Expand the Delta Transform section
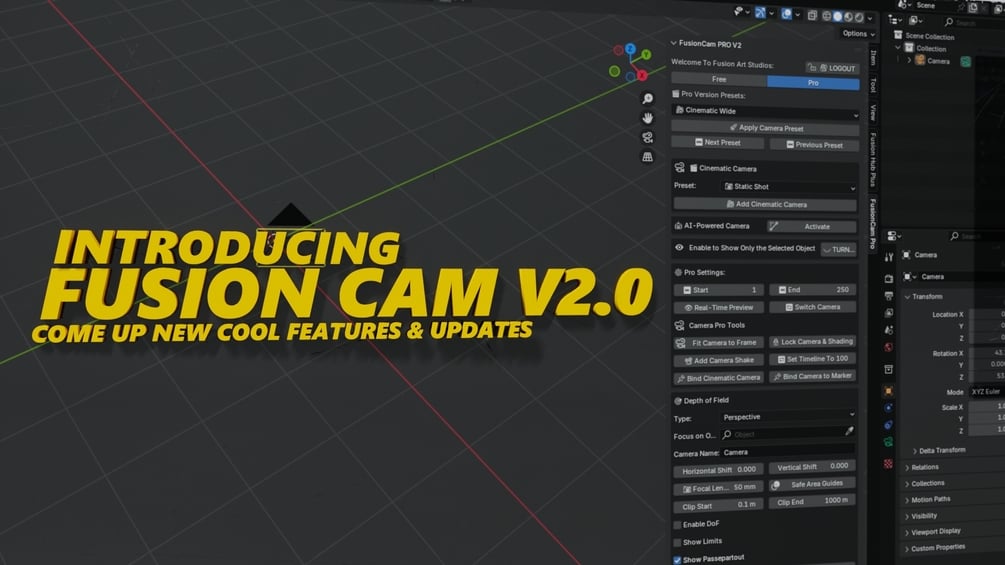Image resolution: width=1005 pixels, height=565 pixels. click(915, 451)
